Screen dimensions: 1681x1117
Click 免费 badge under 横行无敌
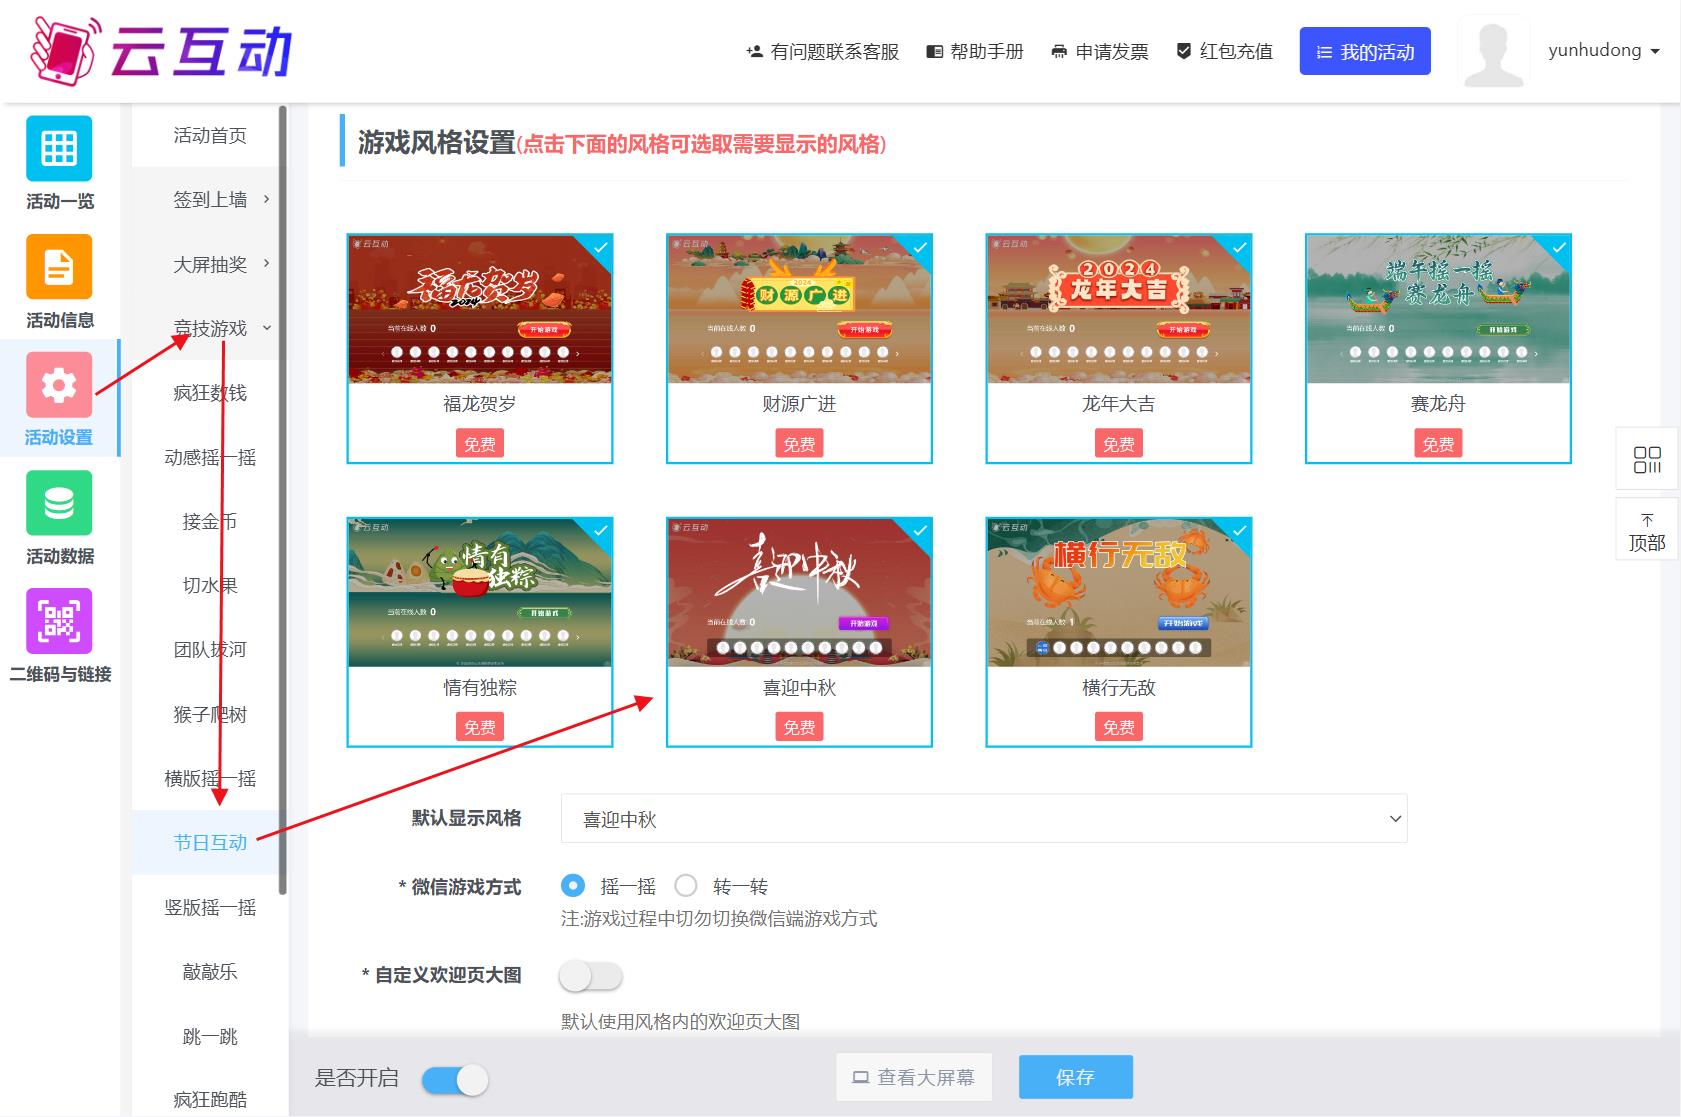point(1118,727)
